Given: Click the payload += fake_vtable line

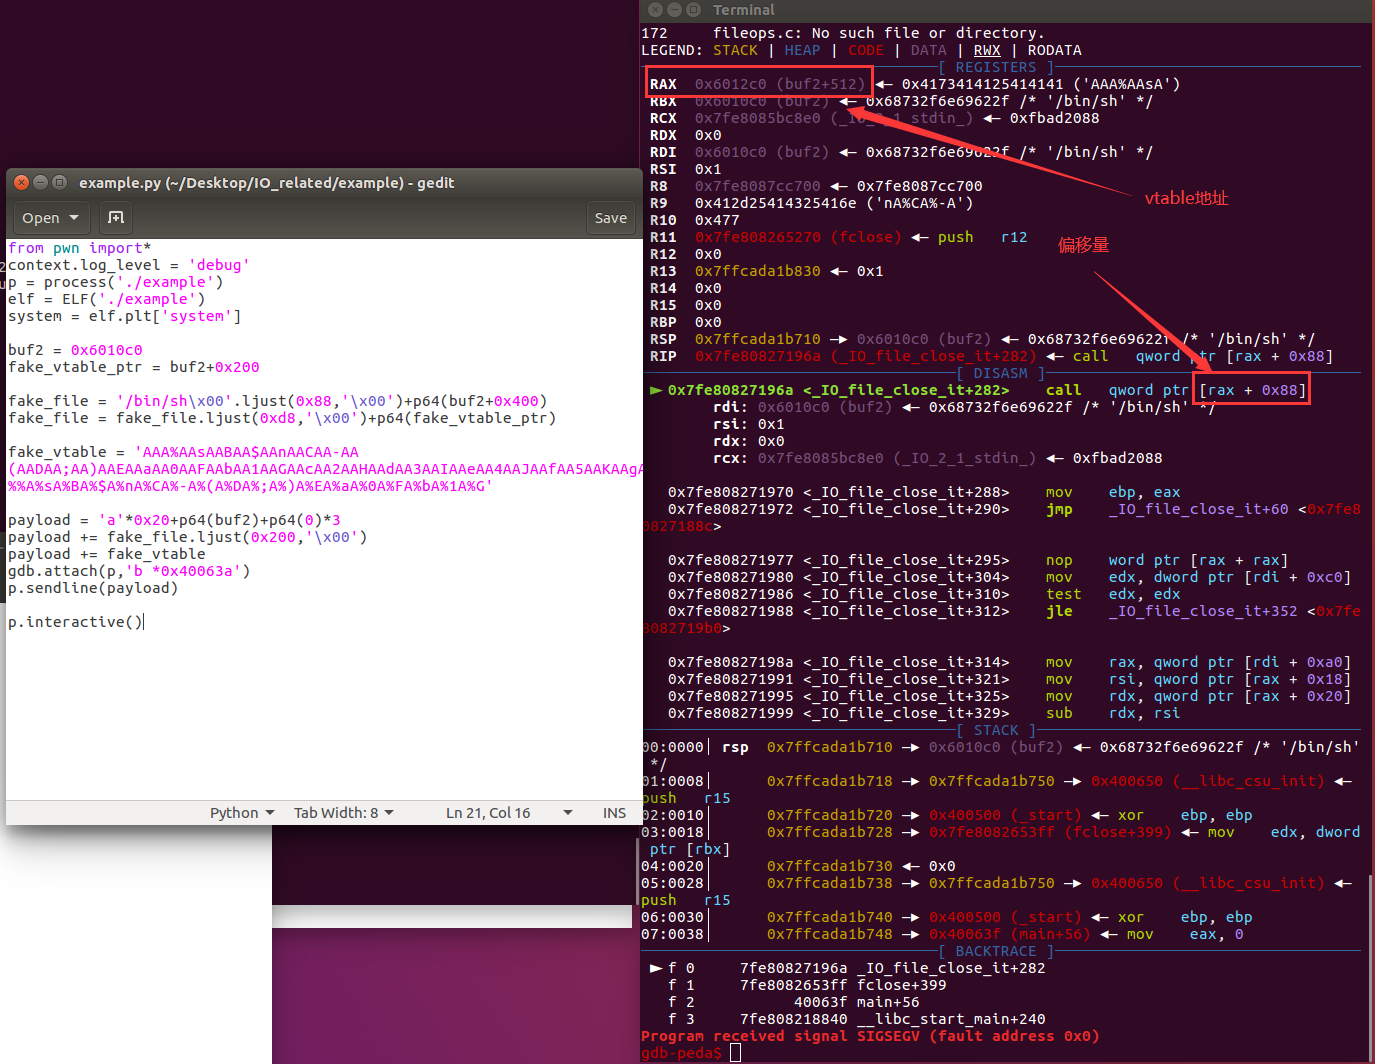Looking at the screenshot, I should click(x=107, y=554).
